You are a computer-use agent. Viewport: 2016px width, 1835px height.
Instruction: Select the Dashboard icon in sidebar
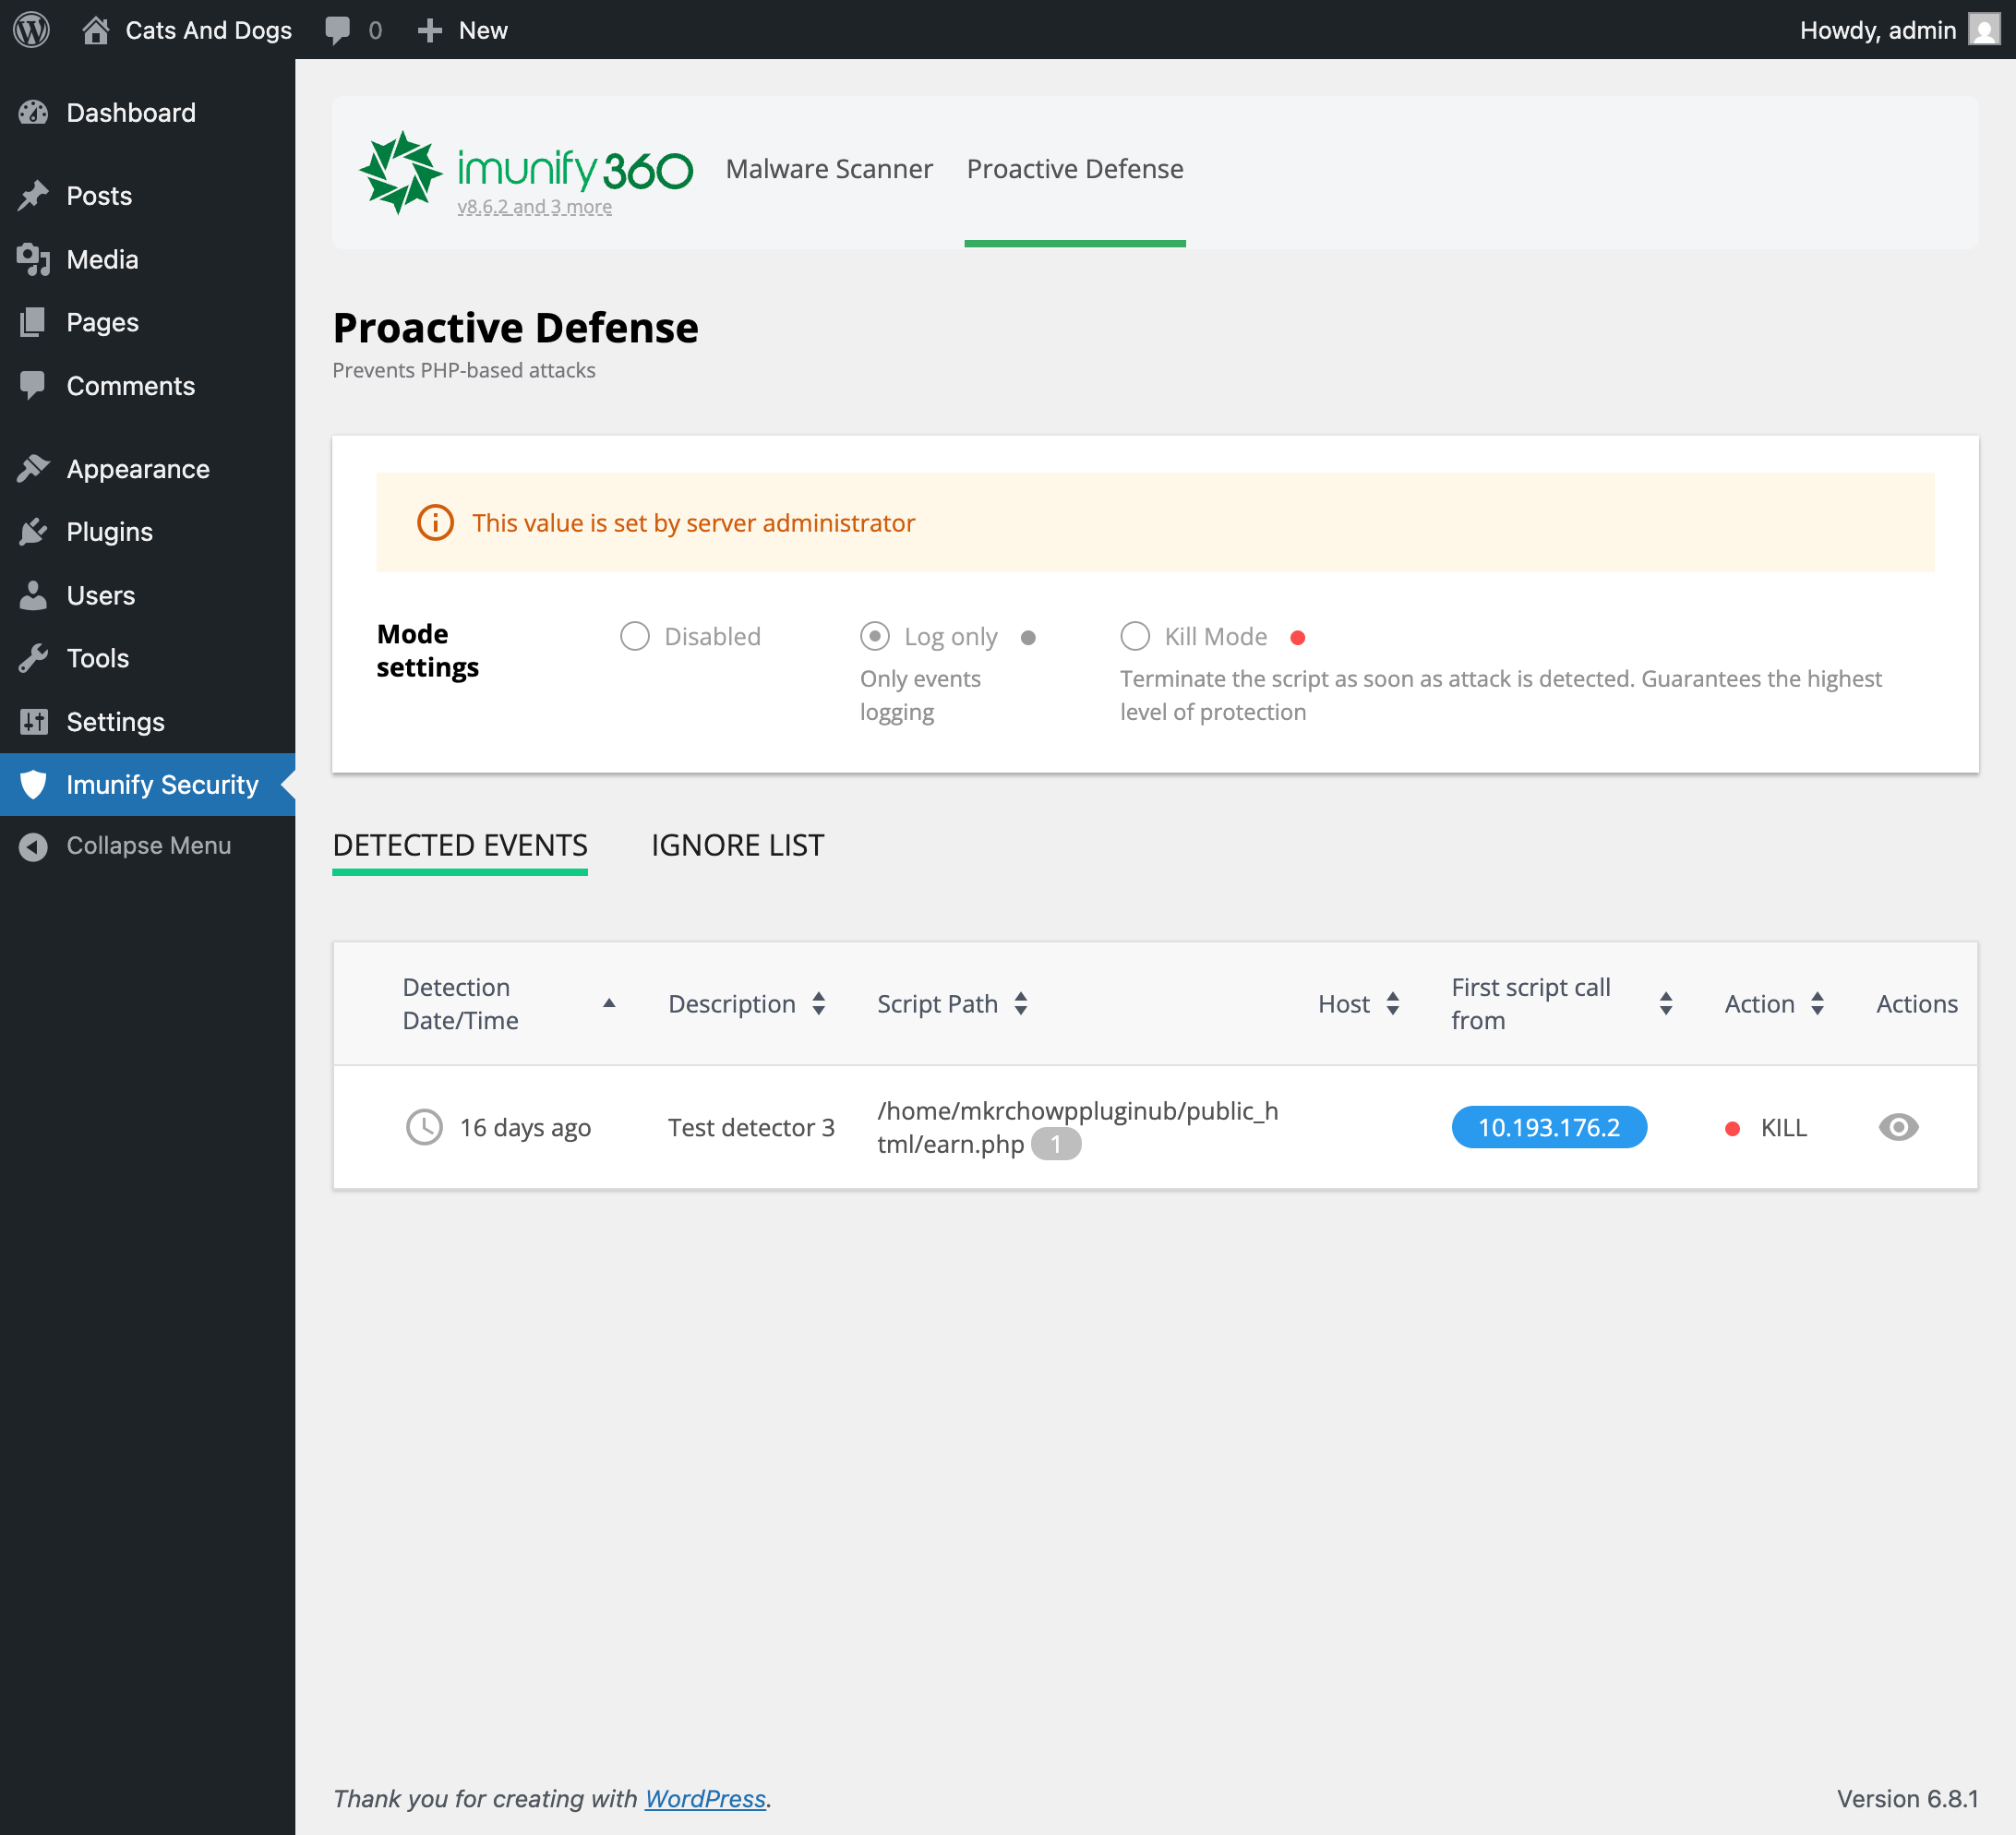coord(33,112)
